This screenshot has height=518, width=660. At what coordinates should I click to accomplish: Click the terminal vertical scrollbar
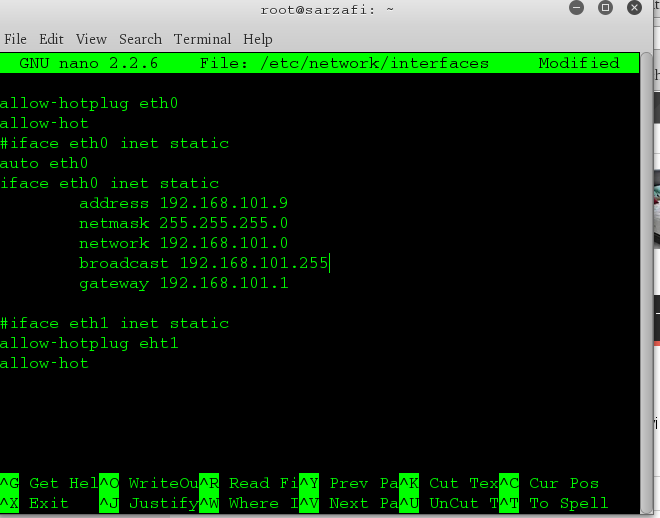tap(647, 282)
